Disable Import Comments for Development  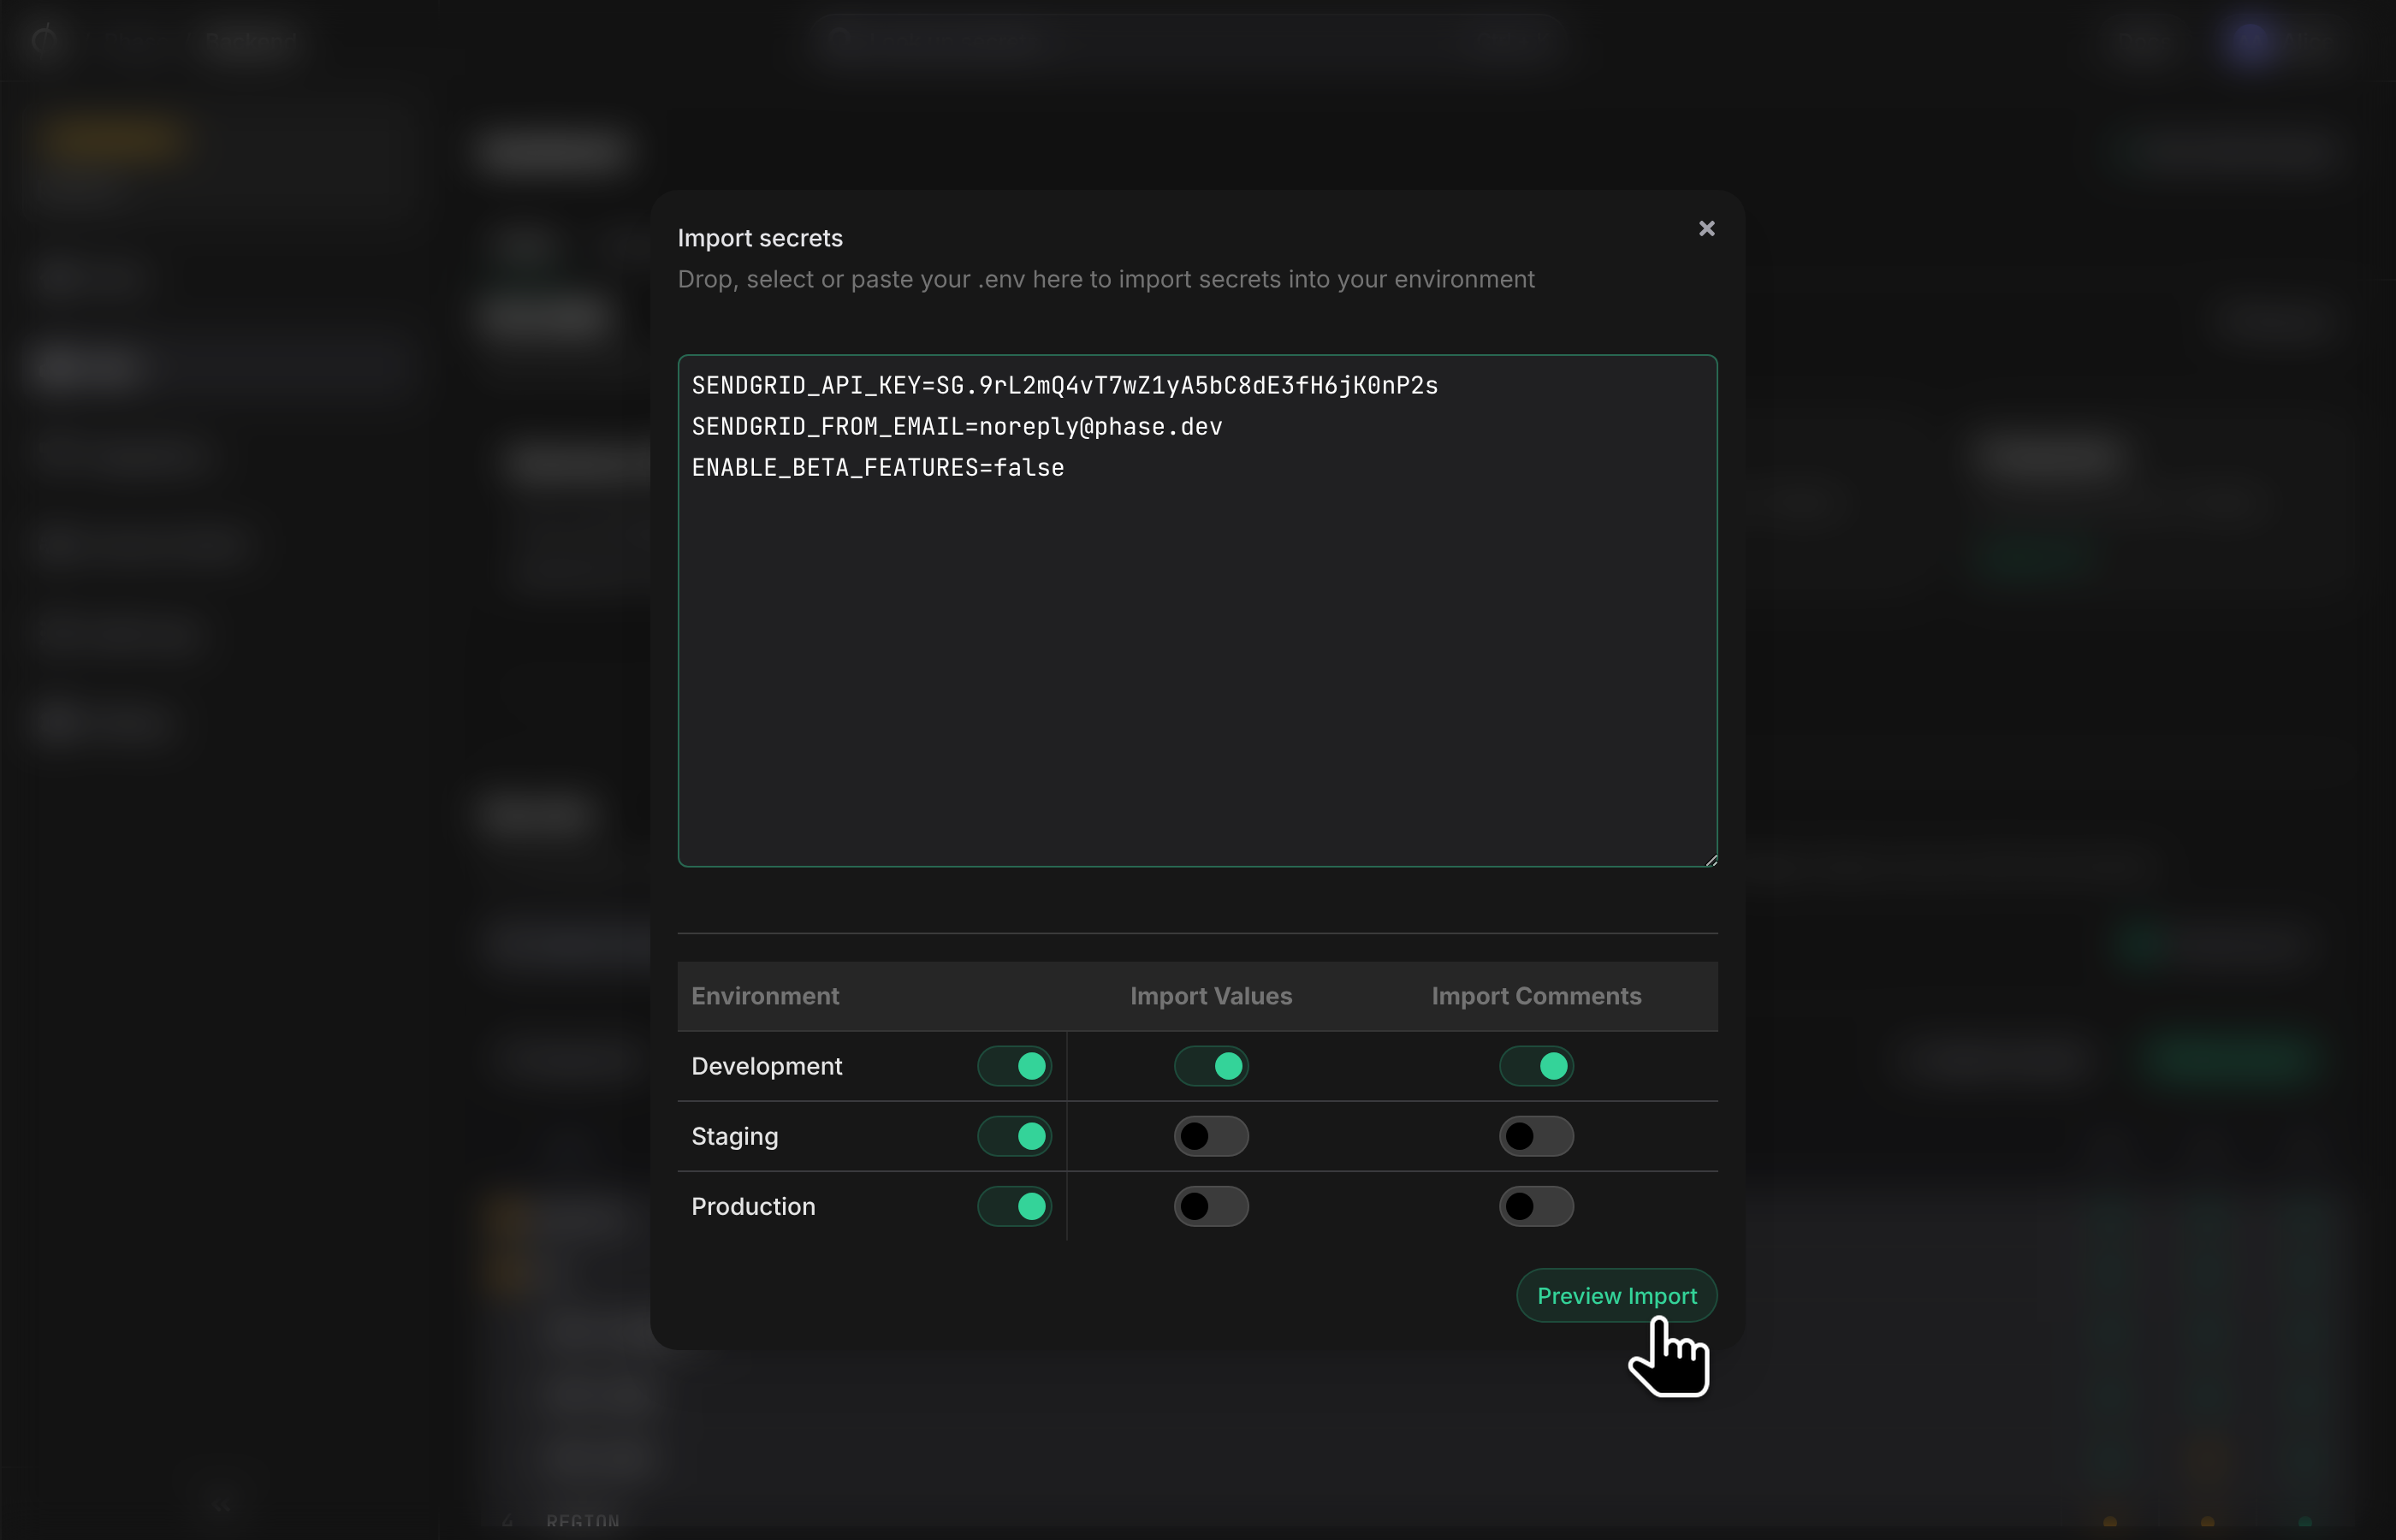point(1536,1066)
